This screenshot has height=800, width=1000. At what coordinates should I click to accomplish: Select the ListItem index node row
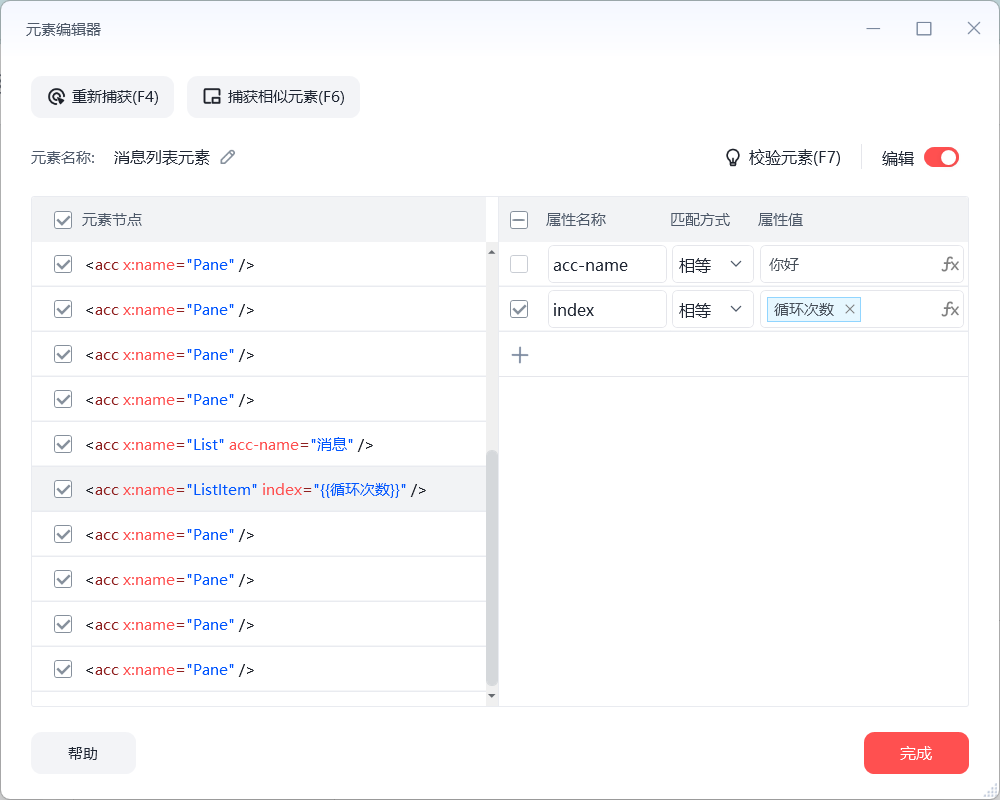pyautogui.click(x=256, y=490)
